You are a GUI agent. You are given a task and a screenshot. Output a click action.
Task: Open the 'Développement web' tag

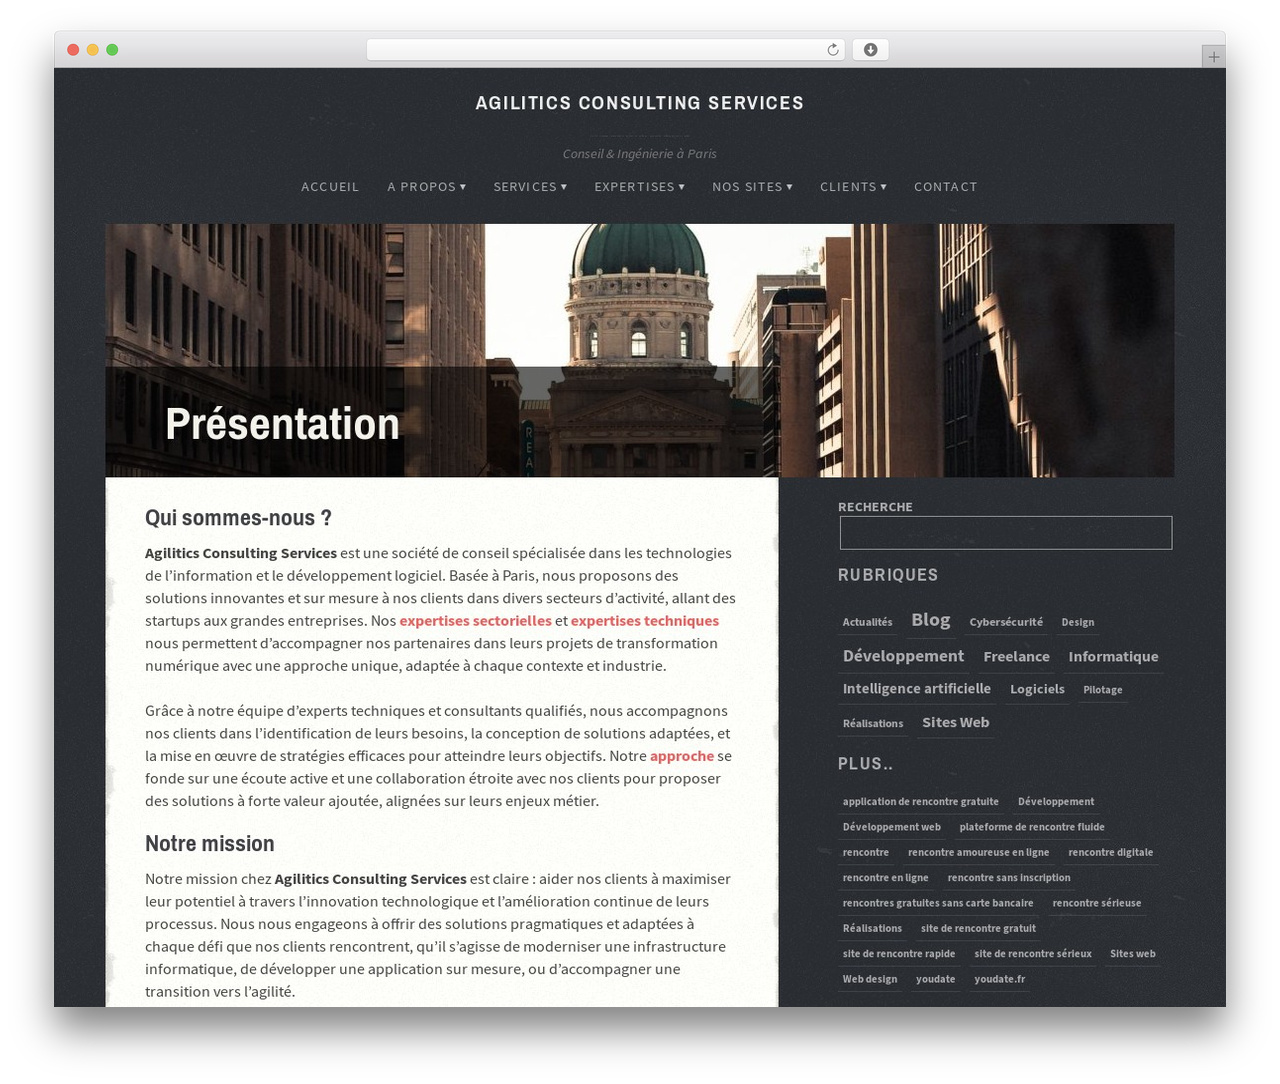pos(892,827)
